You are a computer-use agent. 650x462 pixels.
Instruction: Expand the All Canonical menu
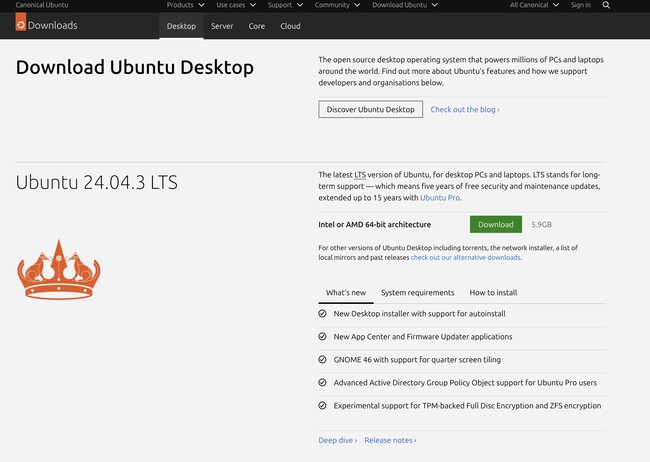tap(532, 5)
